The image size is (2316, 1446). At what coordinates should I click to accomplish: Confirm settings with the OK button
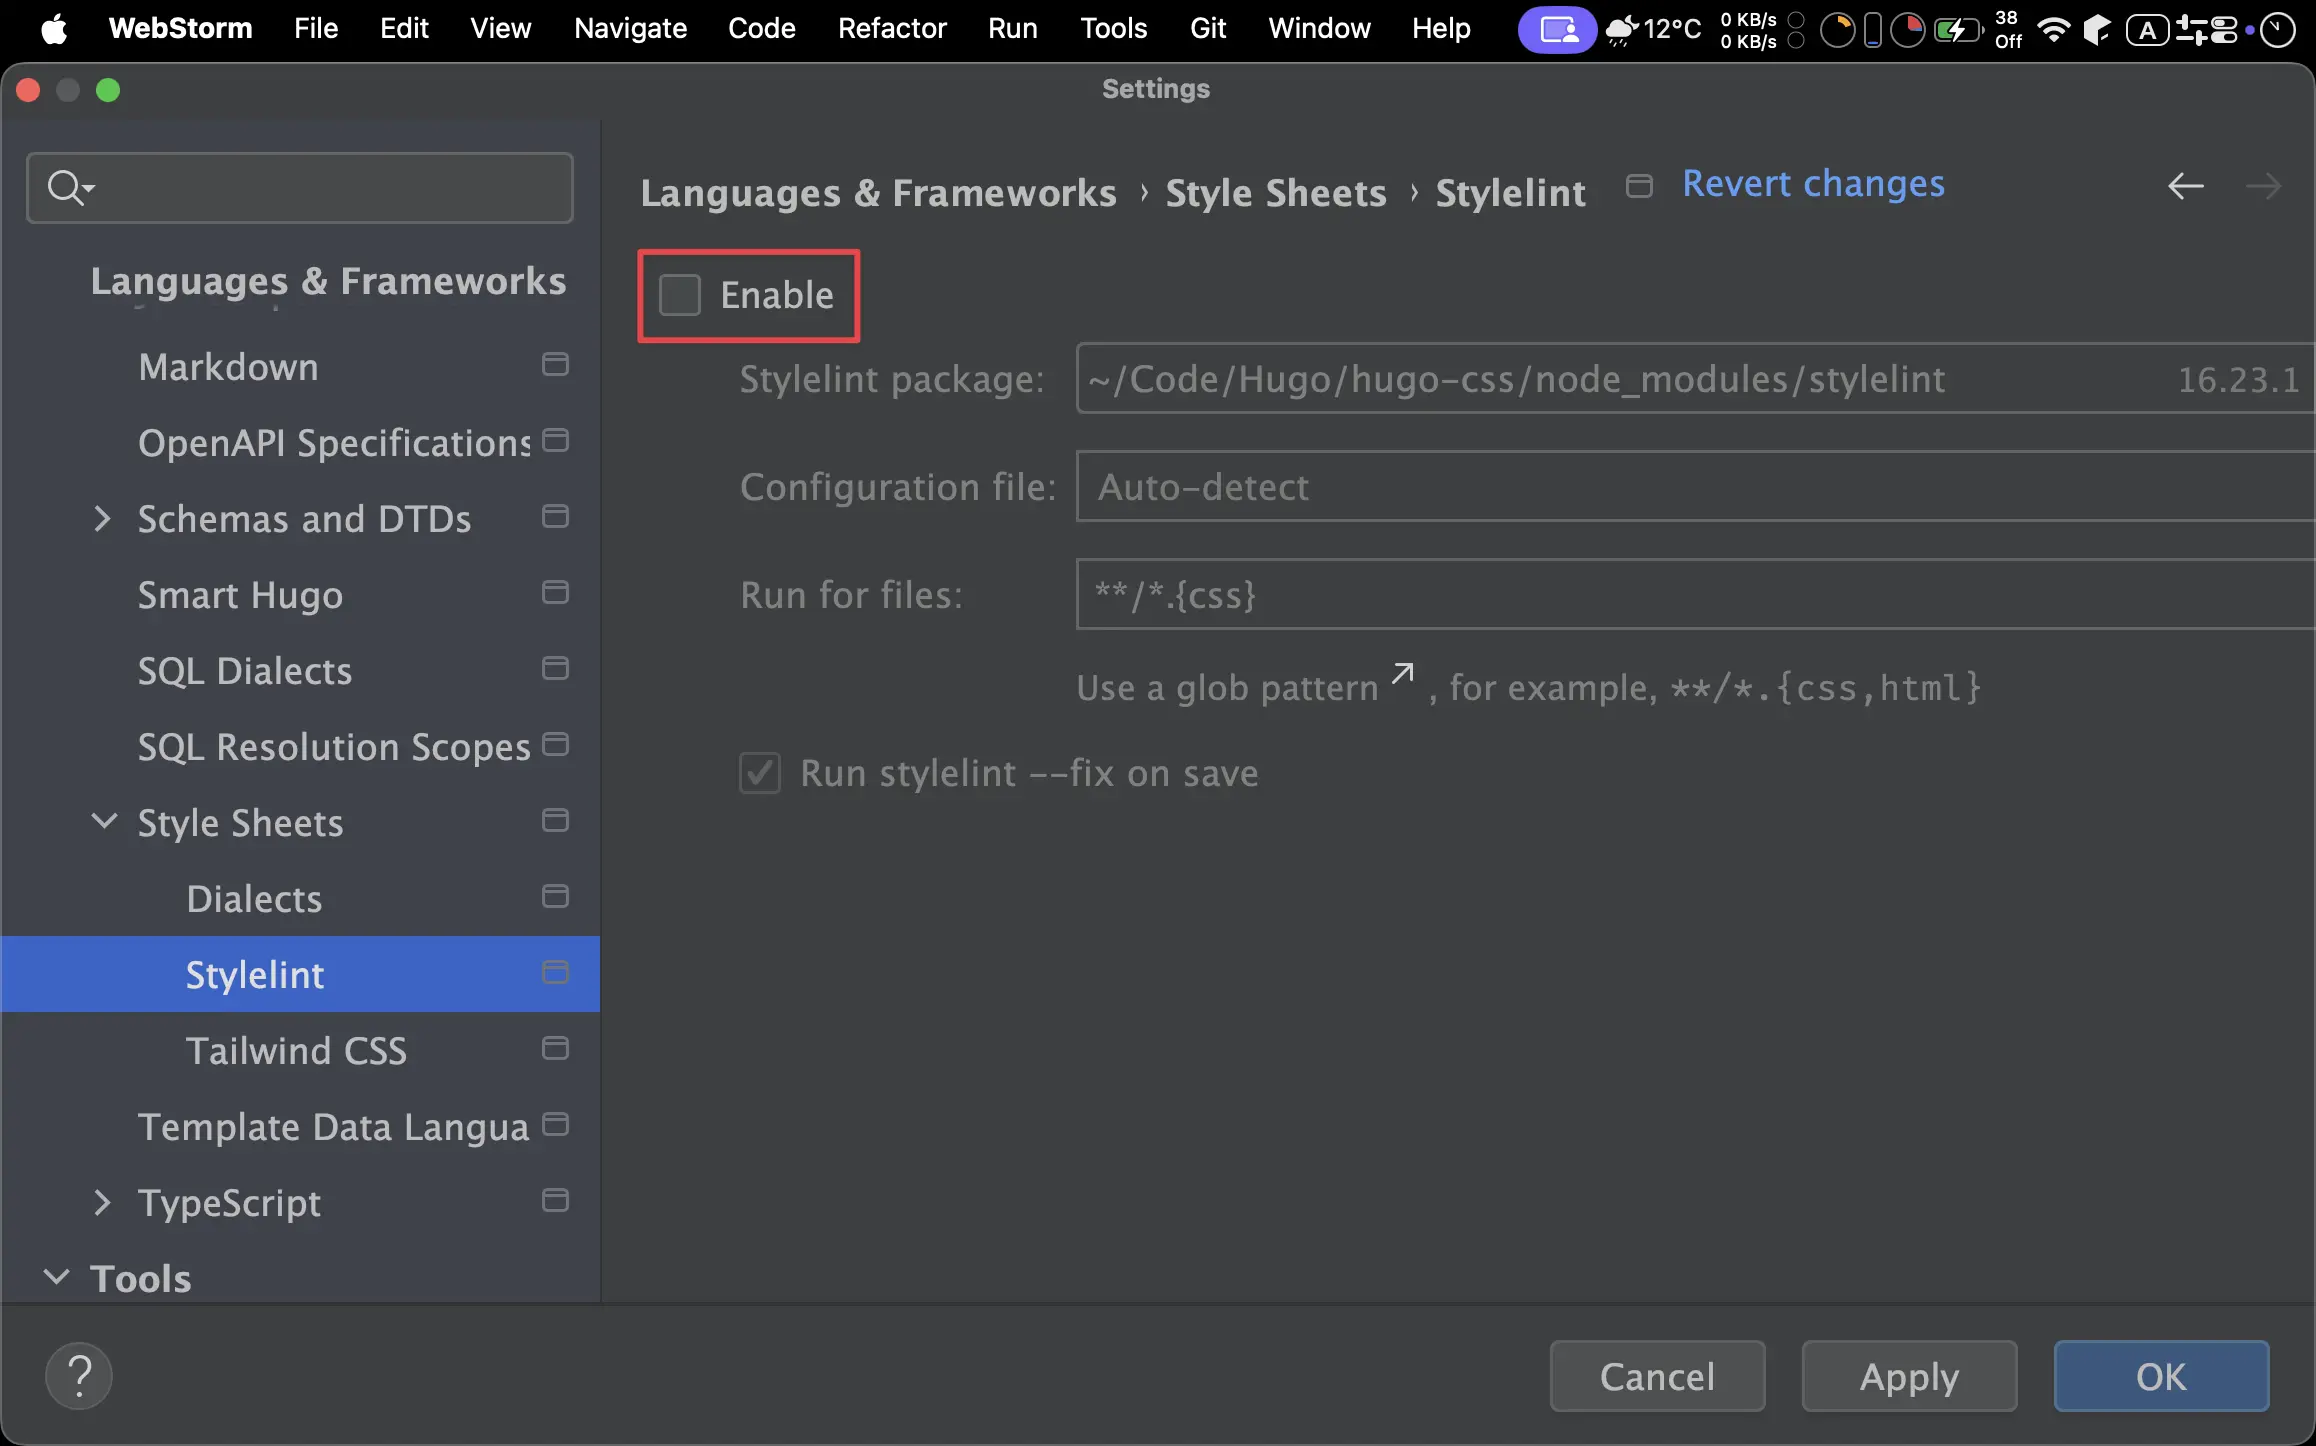pos(2161,1376)
